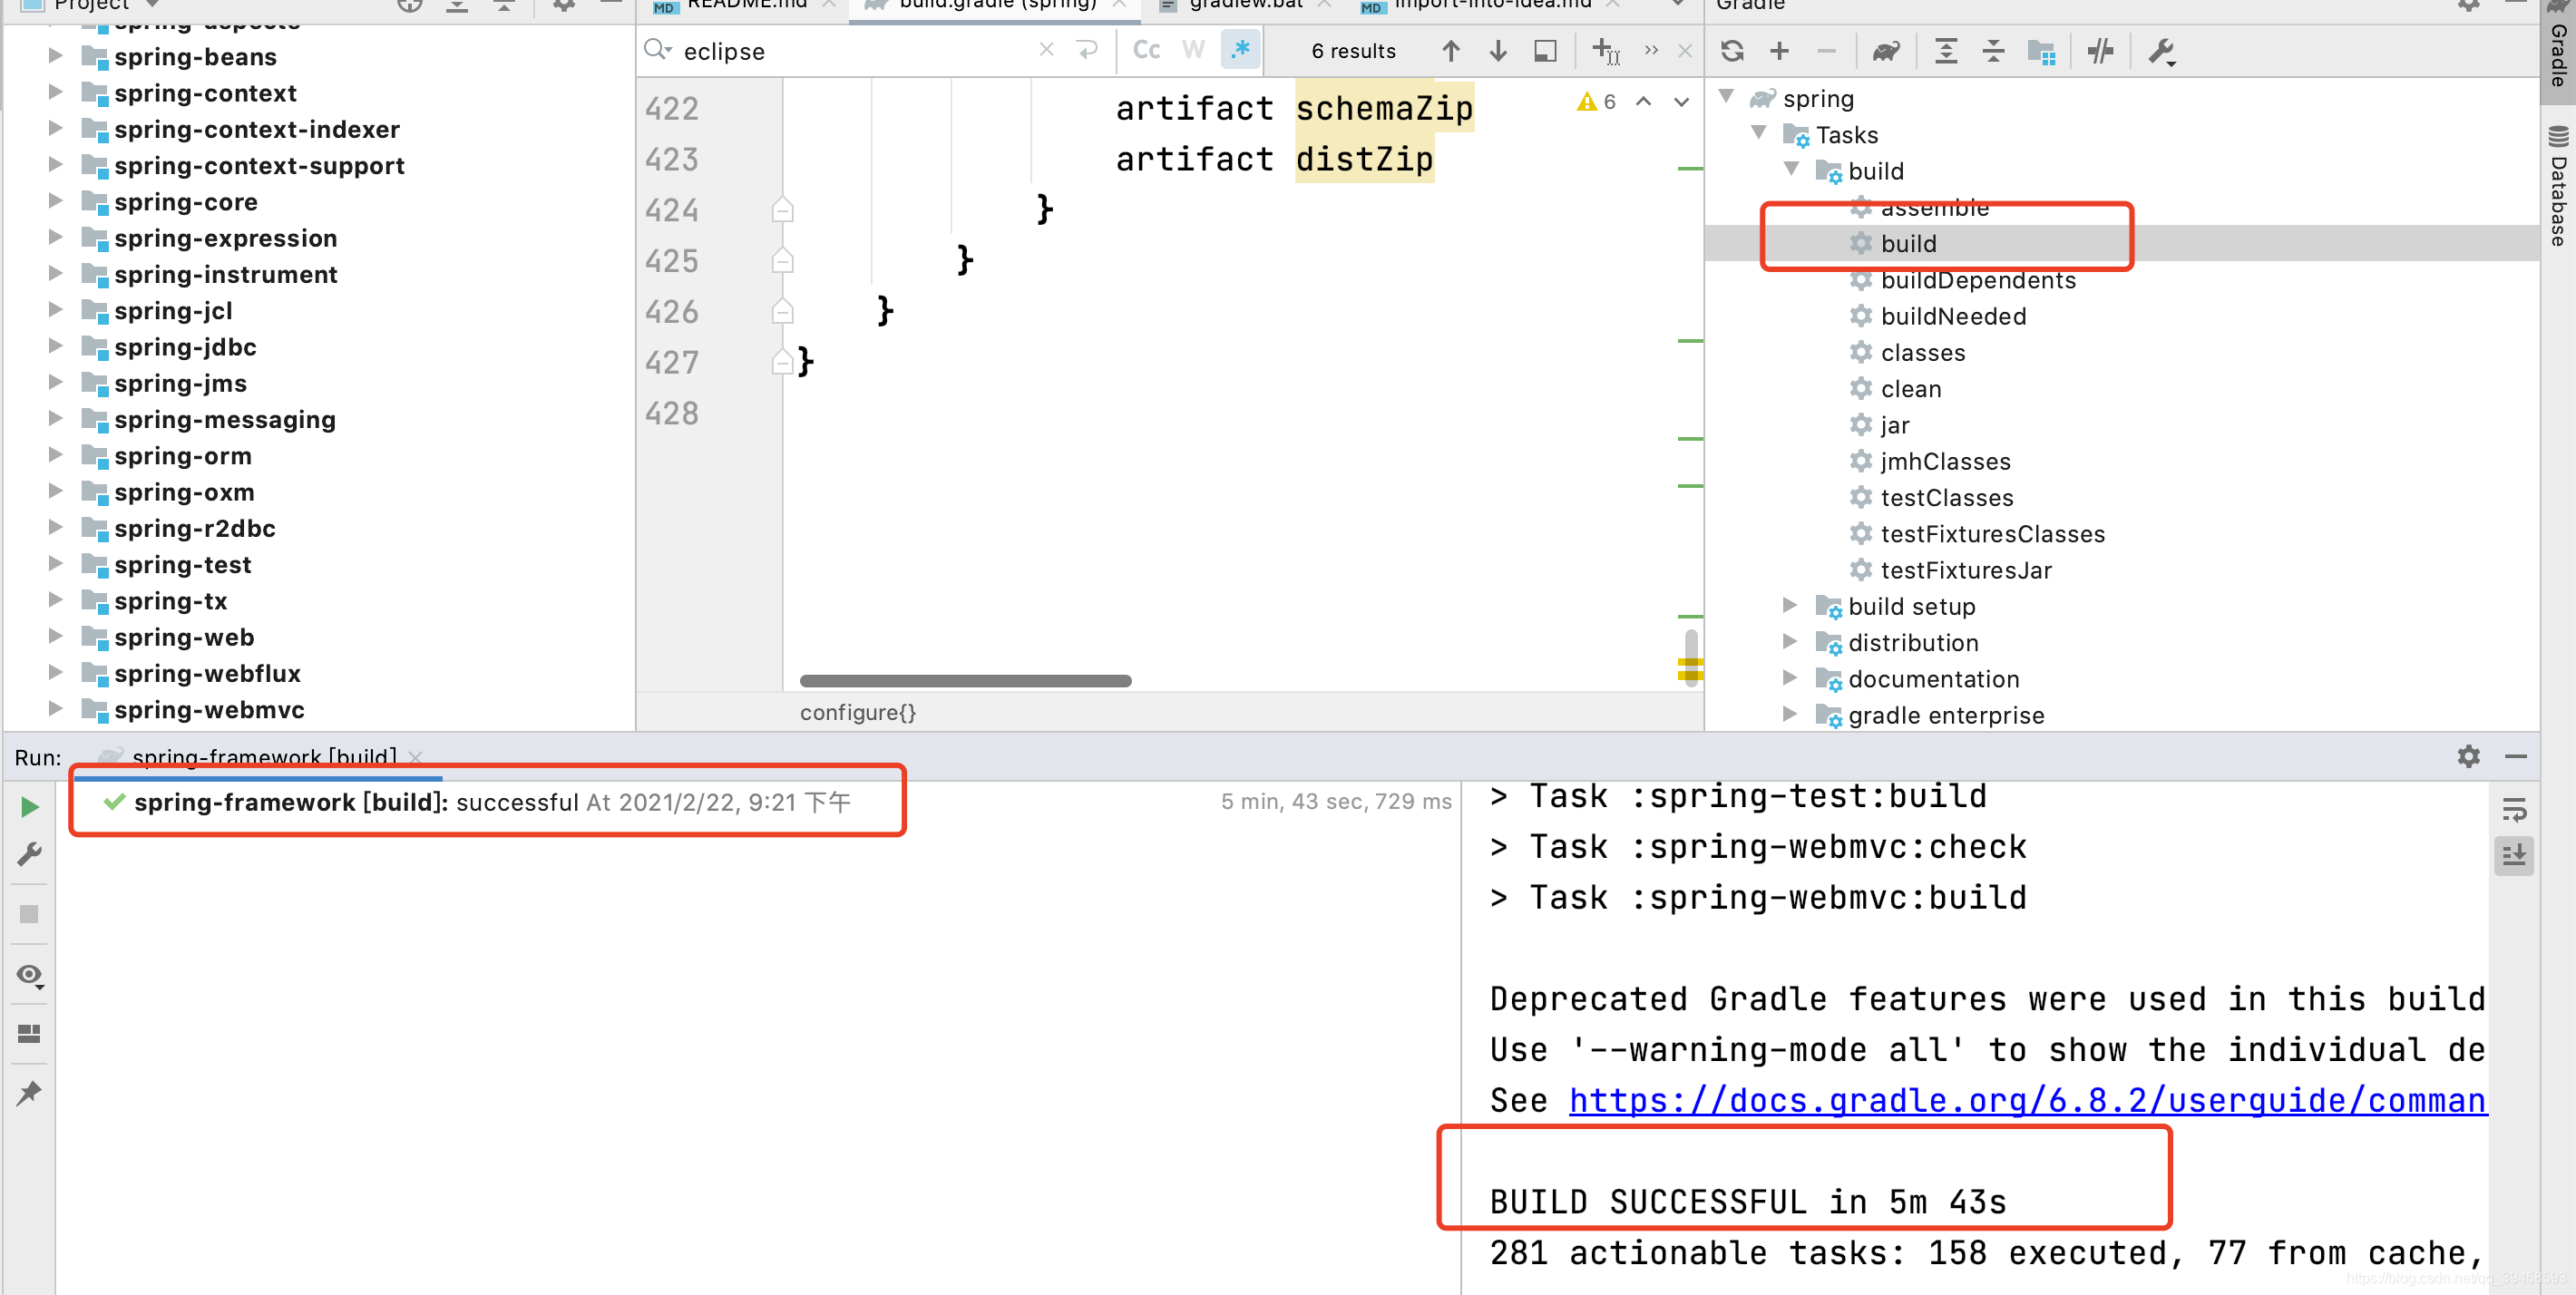The width and height of the screenshot is (2576, 1295).
Task: Toggle Match Case search option
Action: pyautogui.click(x=1146, y=51)
